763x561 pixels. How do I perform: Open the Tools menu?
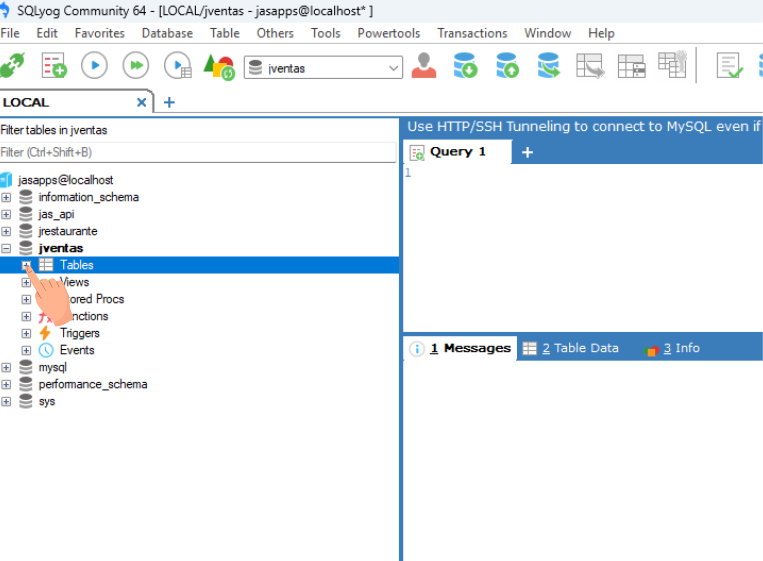click(326, 33)
